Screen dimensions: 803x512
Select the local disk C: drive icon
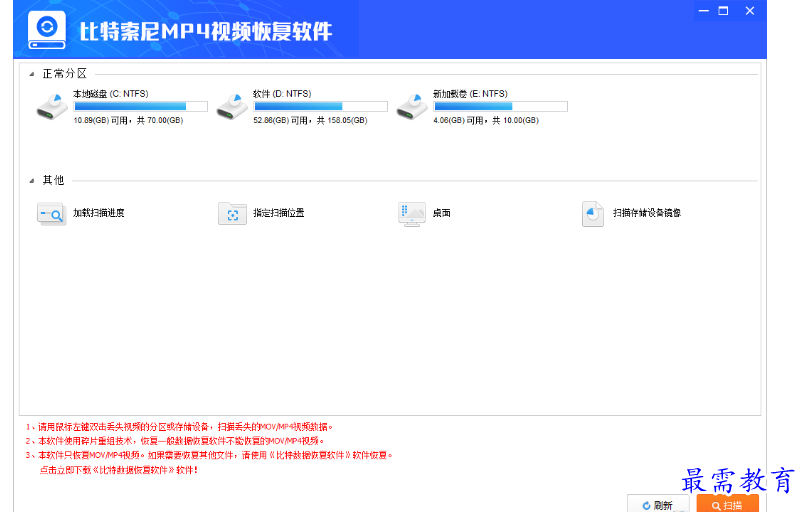click(52, 105)
